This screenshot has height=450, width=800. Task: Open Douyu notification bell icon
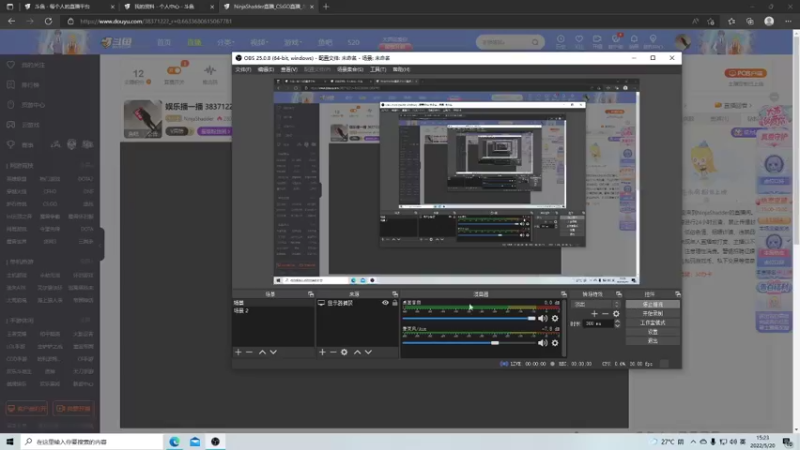(x=634, y=39)
